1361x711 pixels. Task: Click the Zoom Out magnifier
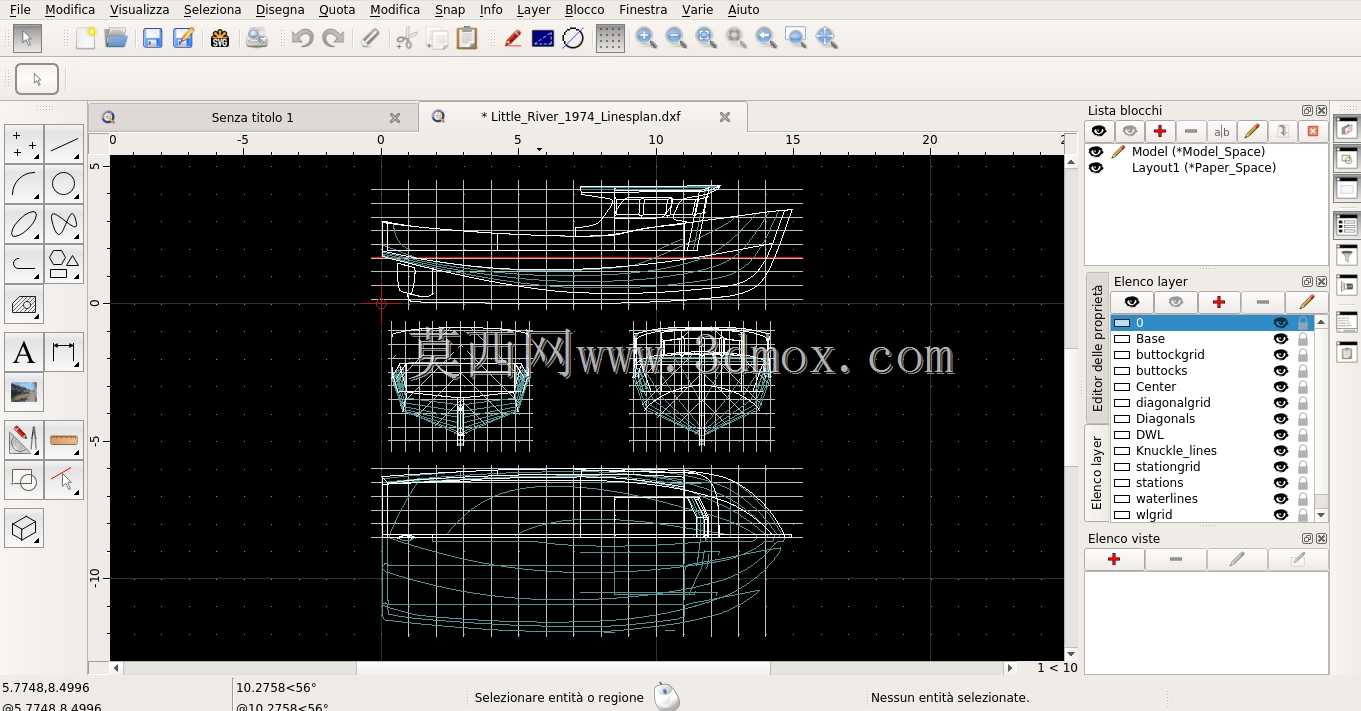pyautogui.click(x=676, y=38)
